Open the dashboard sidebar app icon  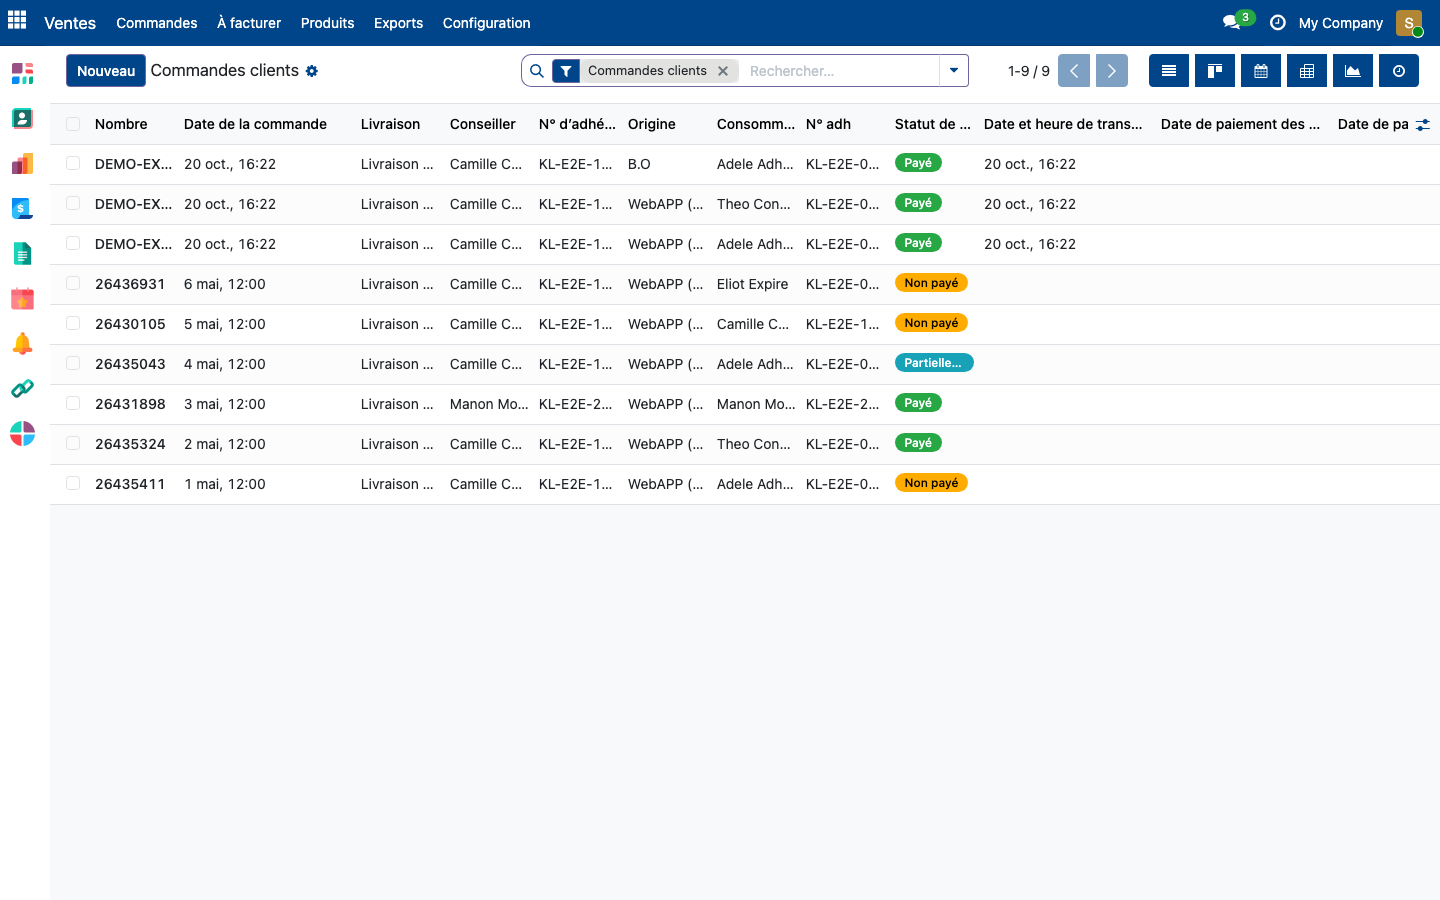coord(22,73)
